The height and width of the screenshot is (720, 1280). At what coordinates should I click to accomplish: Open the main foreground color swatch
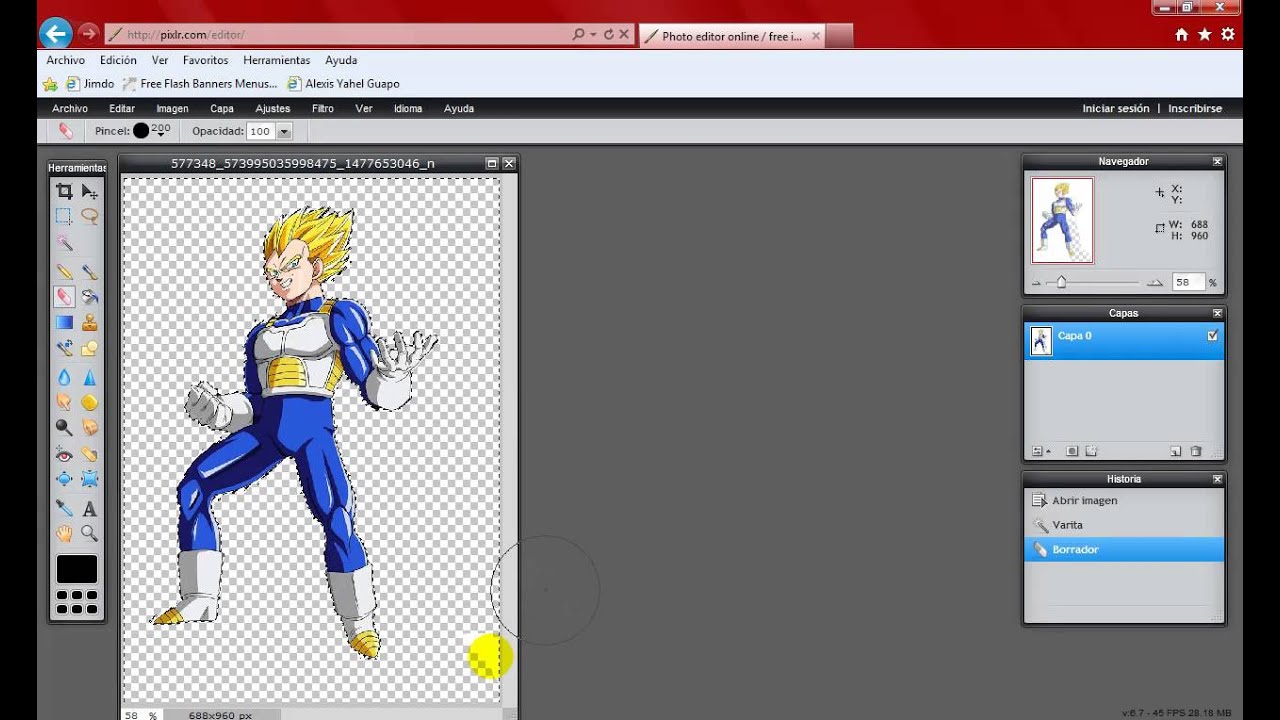pyautogui.click(x=77, y=569)
